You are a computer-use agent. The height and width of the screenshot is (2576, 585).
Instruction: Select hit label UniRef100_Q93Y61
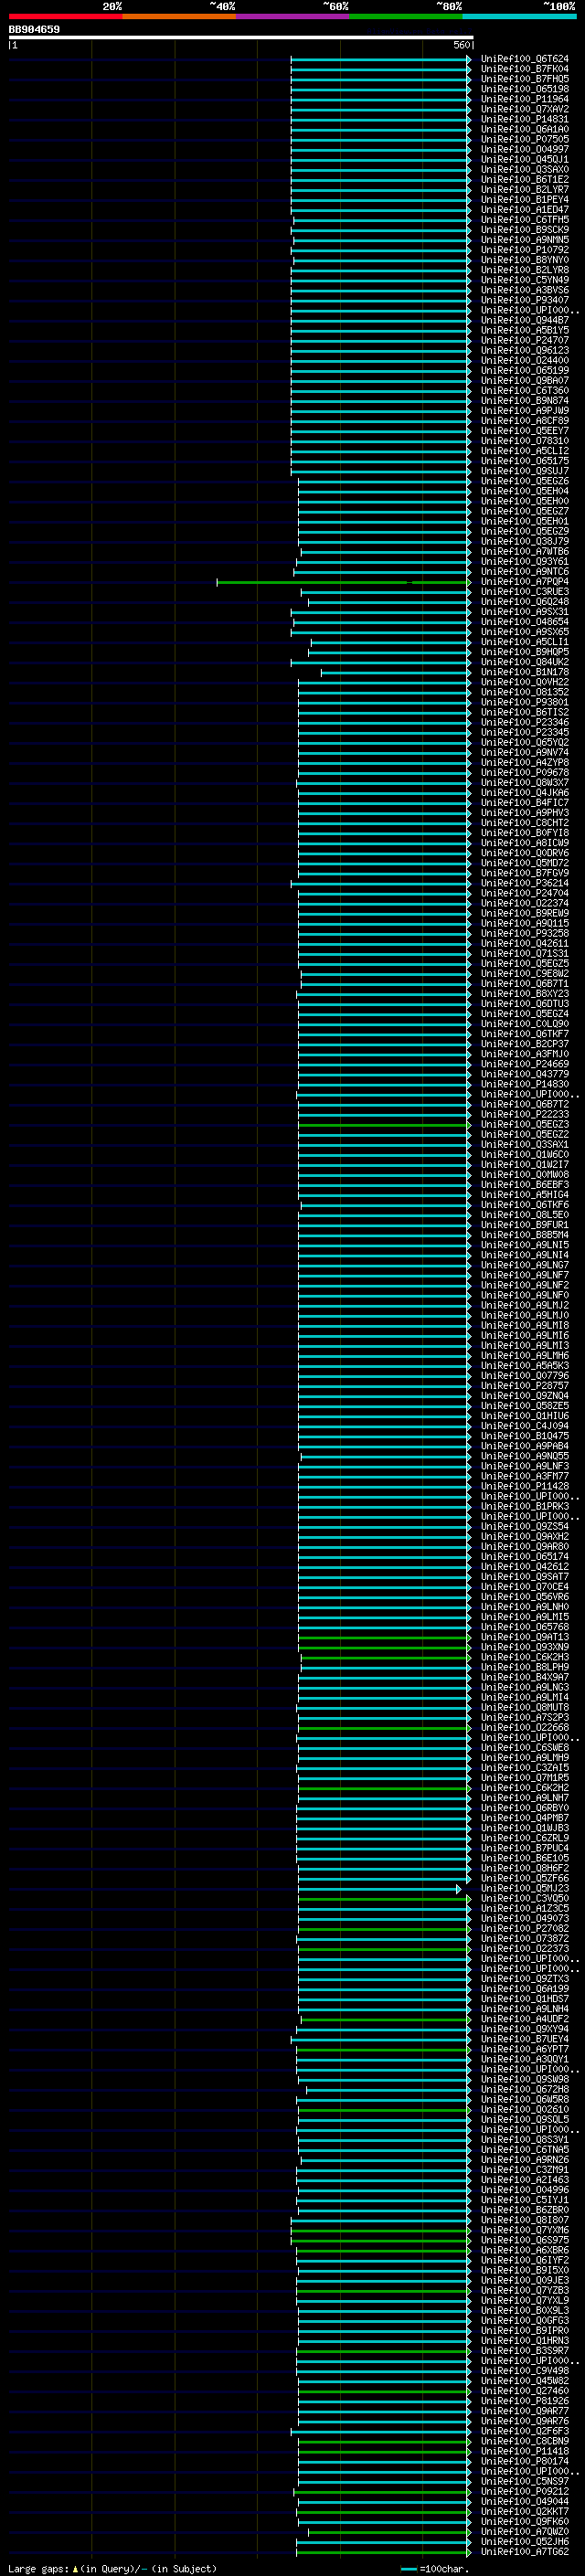tap(525, 561)
